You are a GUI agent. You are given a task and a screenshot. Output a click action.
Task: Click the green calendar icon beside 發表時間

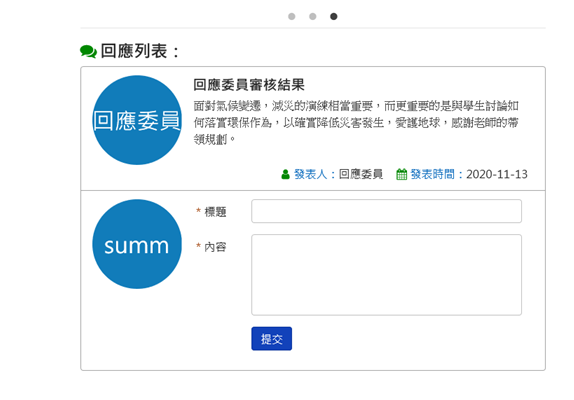(x=402, y=174)
